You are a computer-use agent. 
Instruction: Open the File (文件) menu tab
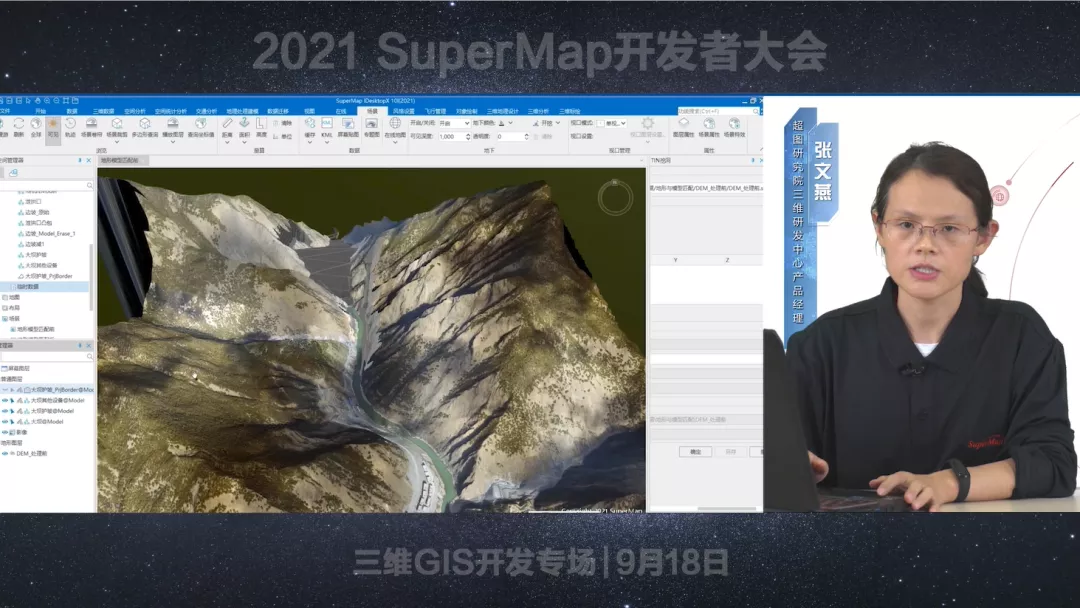[x=6, y=111]
